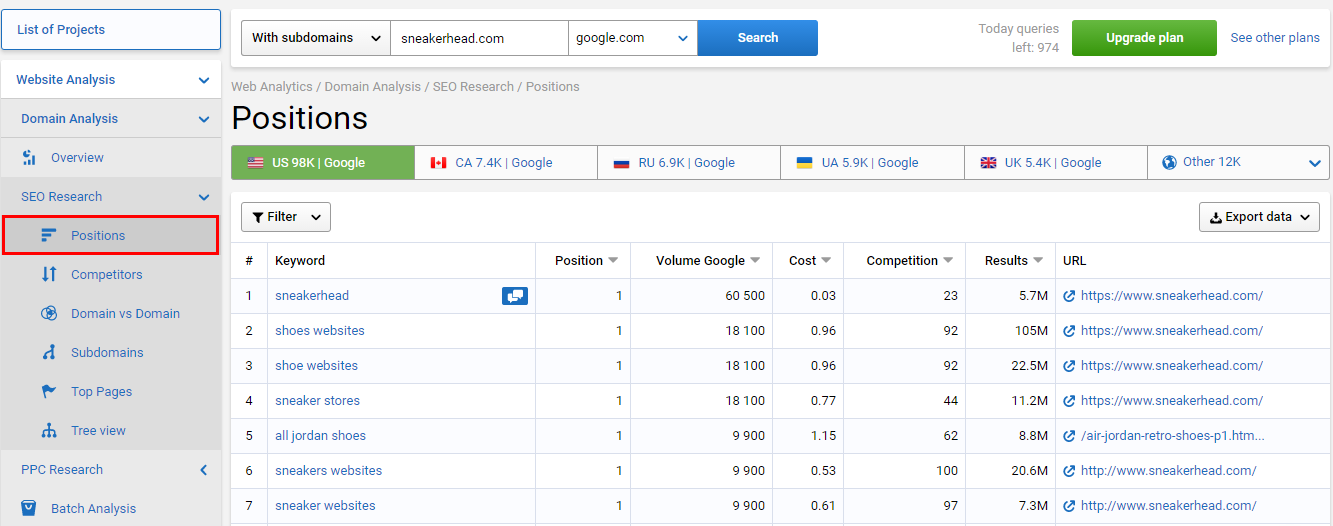
Task: Sort by Results column arrow
Action: point(1038,261)
